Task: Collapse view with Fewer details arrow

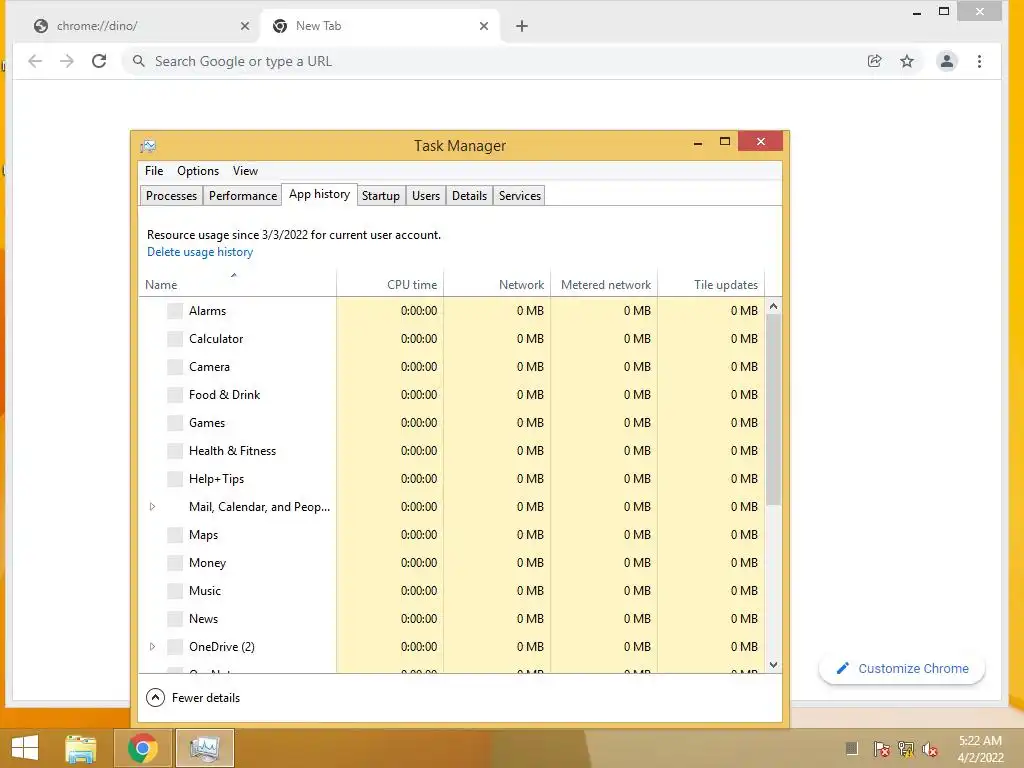Action: click(155, 698)
